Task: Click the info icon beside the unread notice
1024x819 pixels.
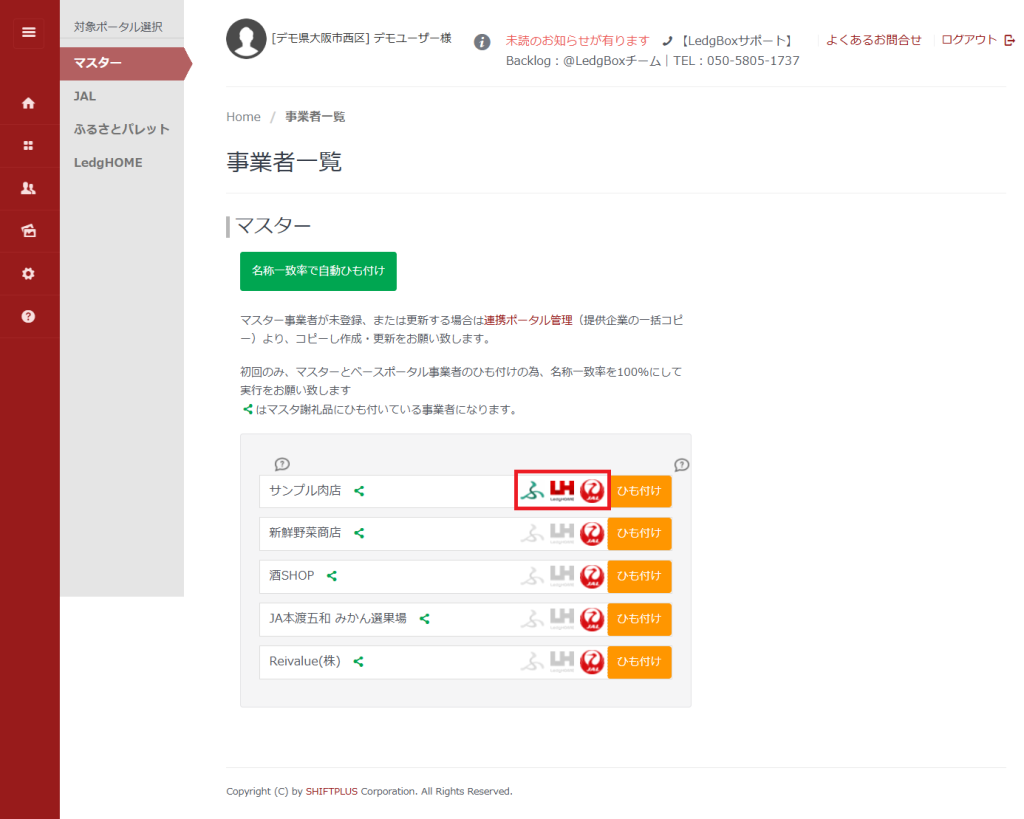Action: 482,42
